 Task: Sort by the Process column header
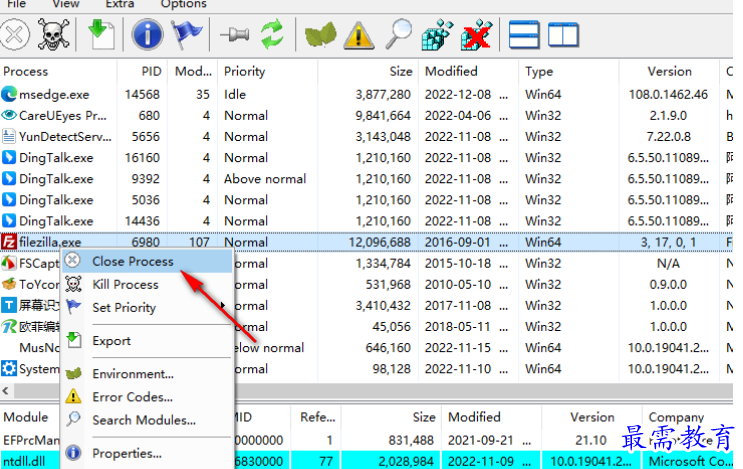point(58,72)
